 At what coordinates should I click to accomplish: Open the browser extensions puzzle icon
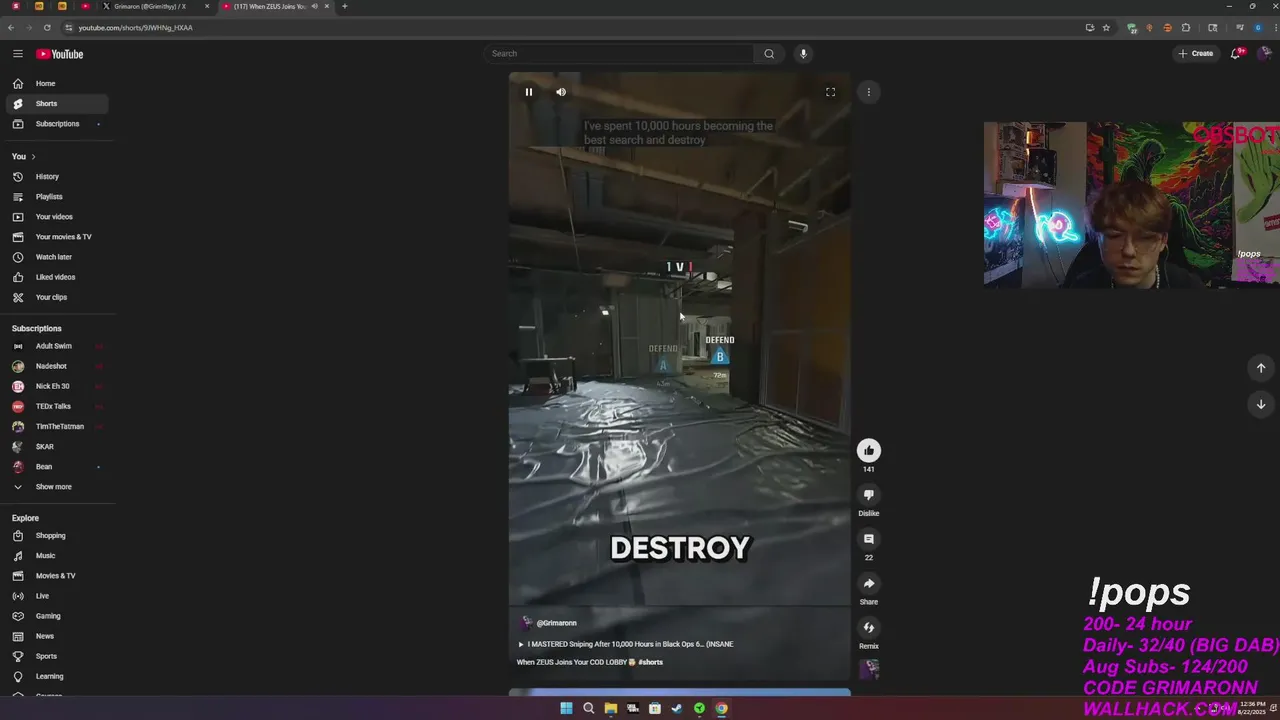click(1186, 28)
